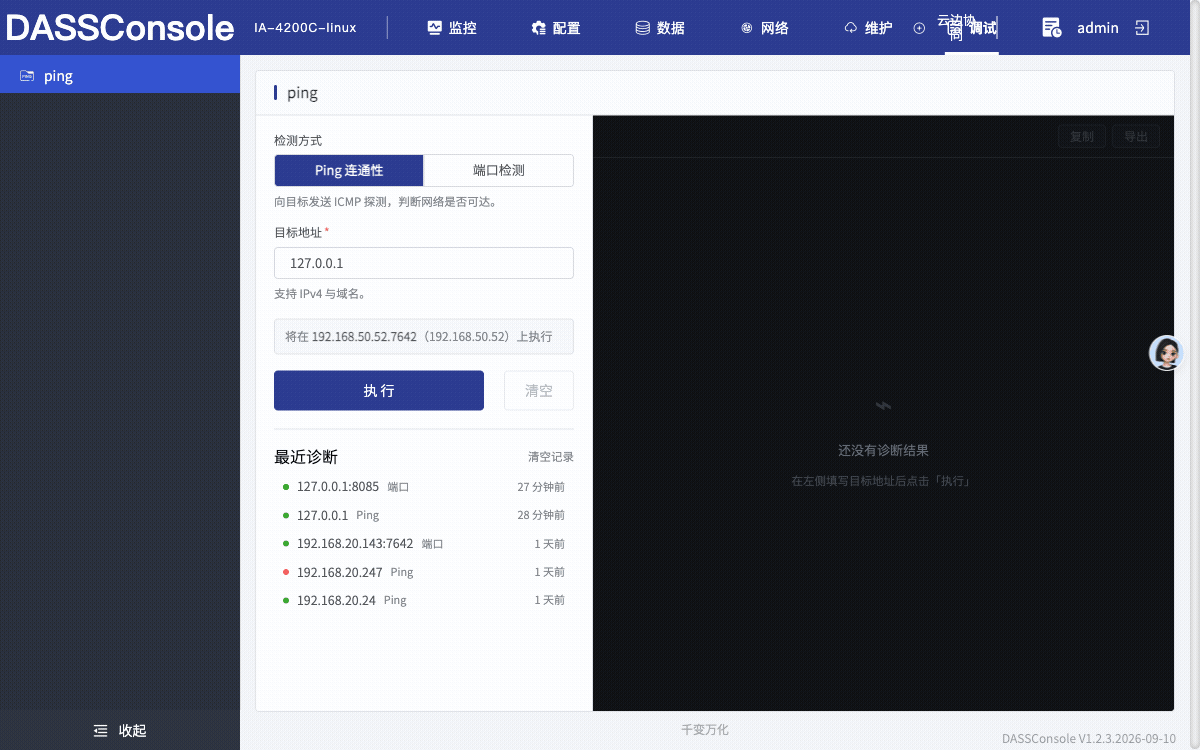Select the 192.168.20.247 Ping history record
Screen dimensions: 1200x750
click(x=424, y=572)
